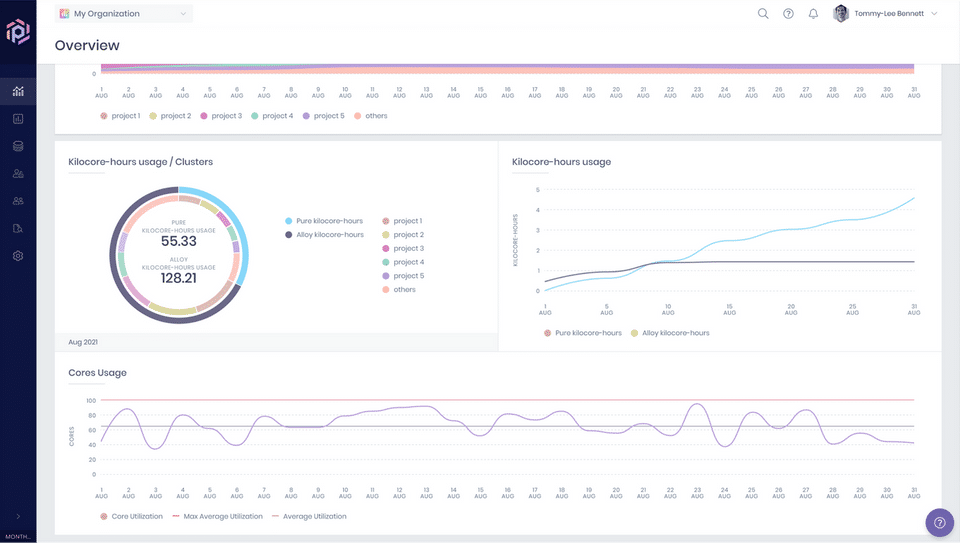Open the bar chart reports icon in sidebar
The image size is (960, 543).
click(x=18, y=119)
